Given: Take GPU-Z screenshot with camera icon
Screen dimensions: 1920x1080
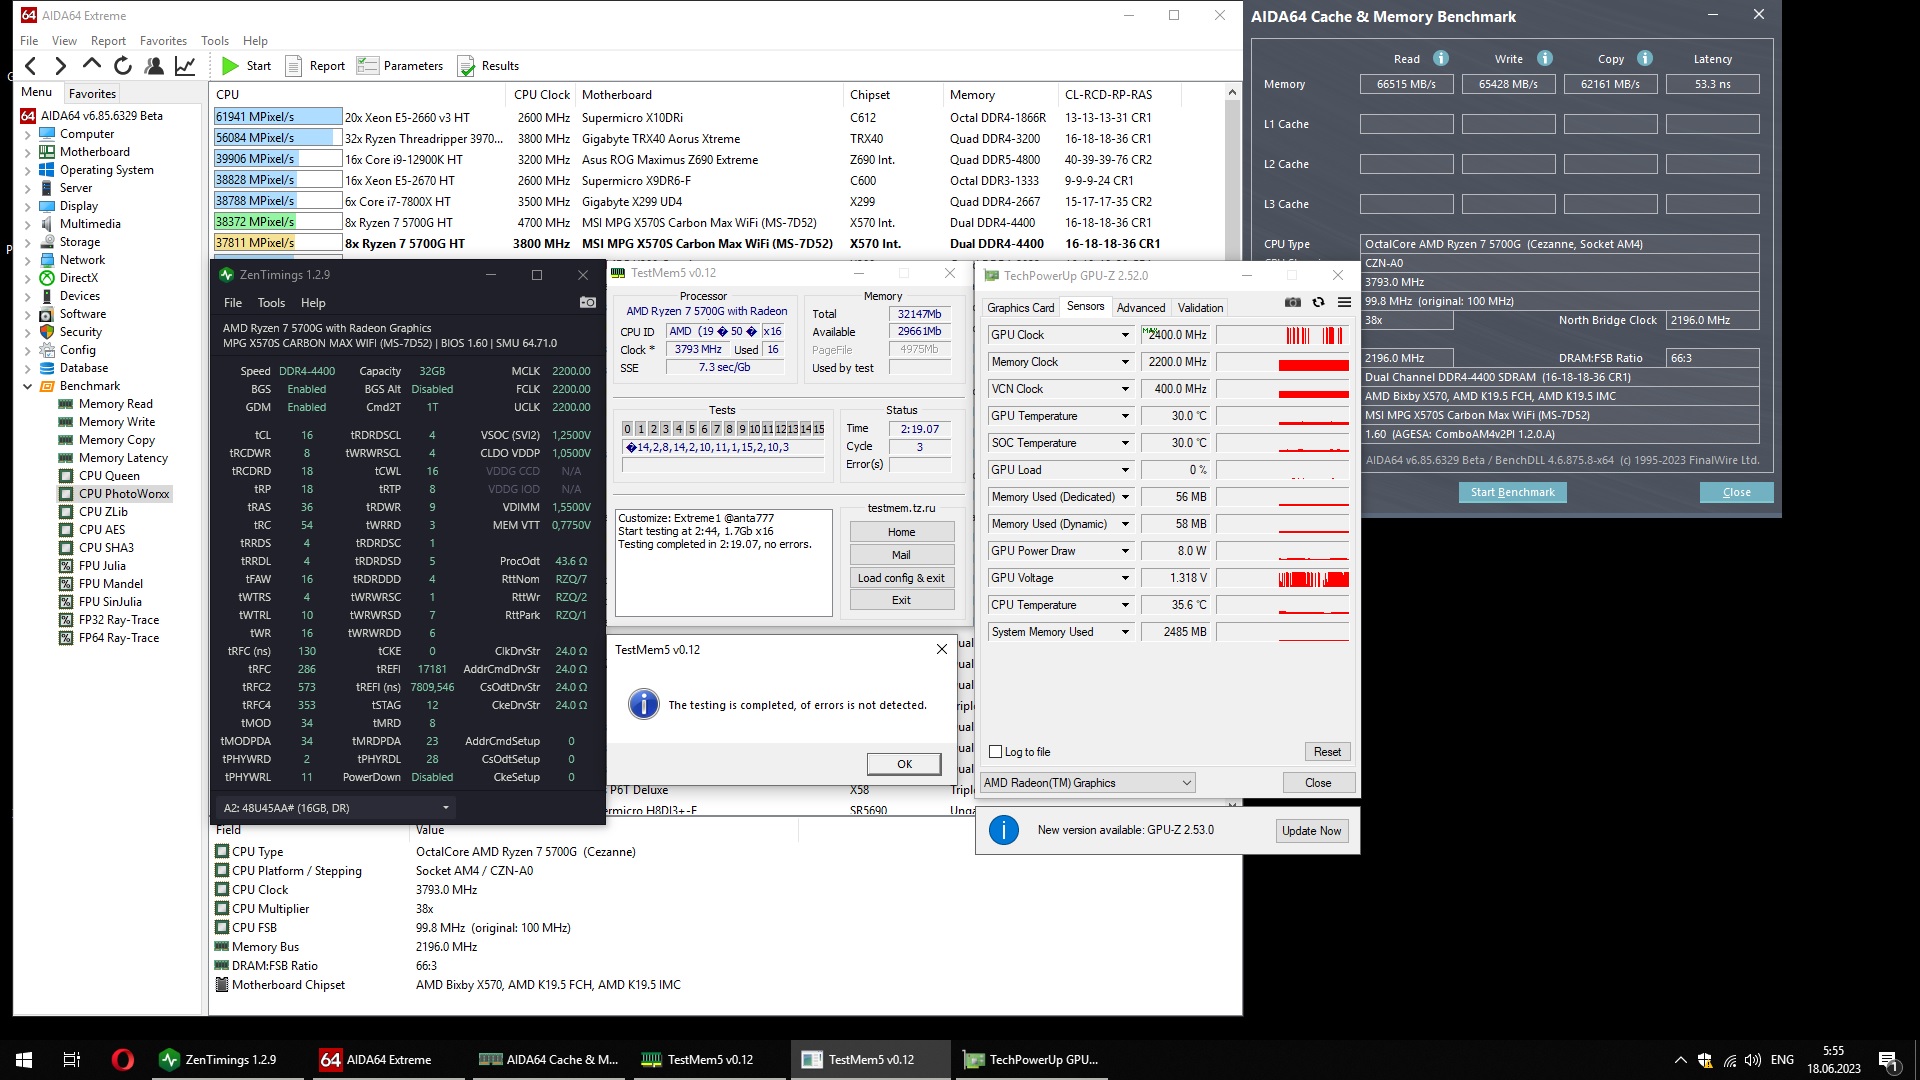Looking at the screenshot, I should tap(1293, 302).
